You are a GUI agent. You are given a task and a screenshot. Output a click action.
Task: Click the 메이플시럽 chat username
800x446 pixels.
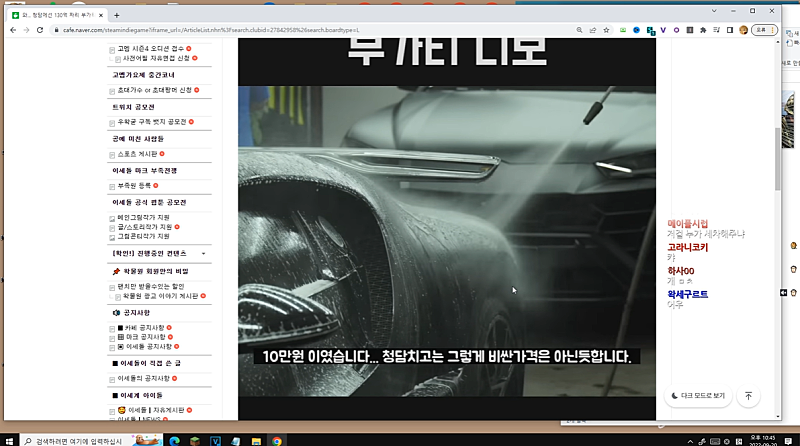688,223
